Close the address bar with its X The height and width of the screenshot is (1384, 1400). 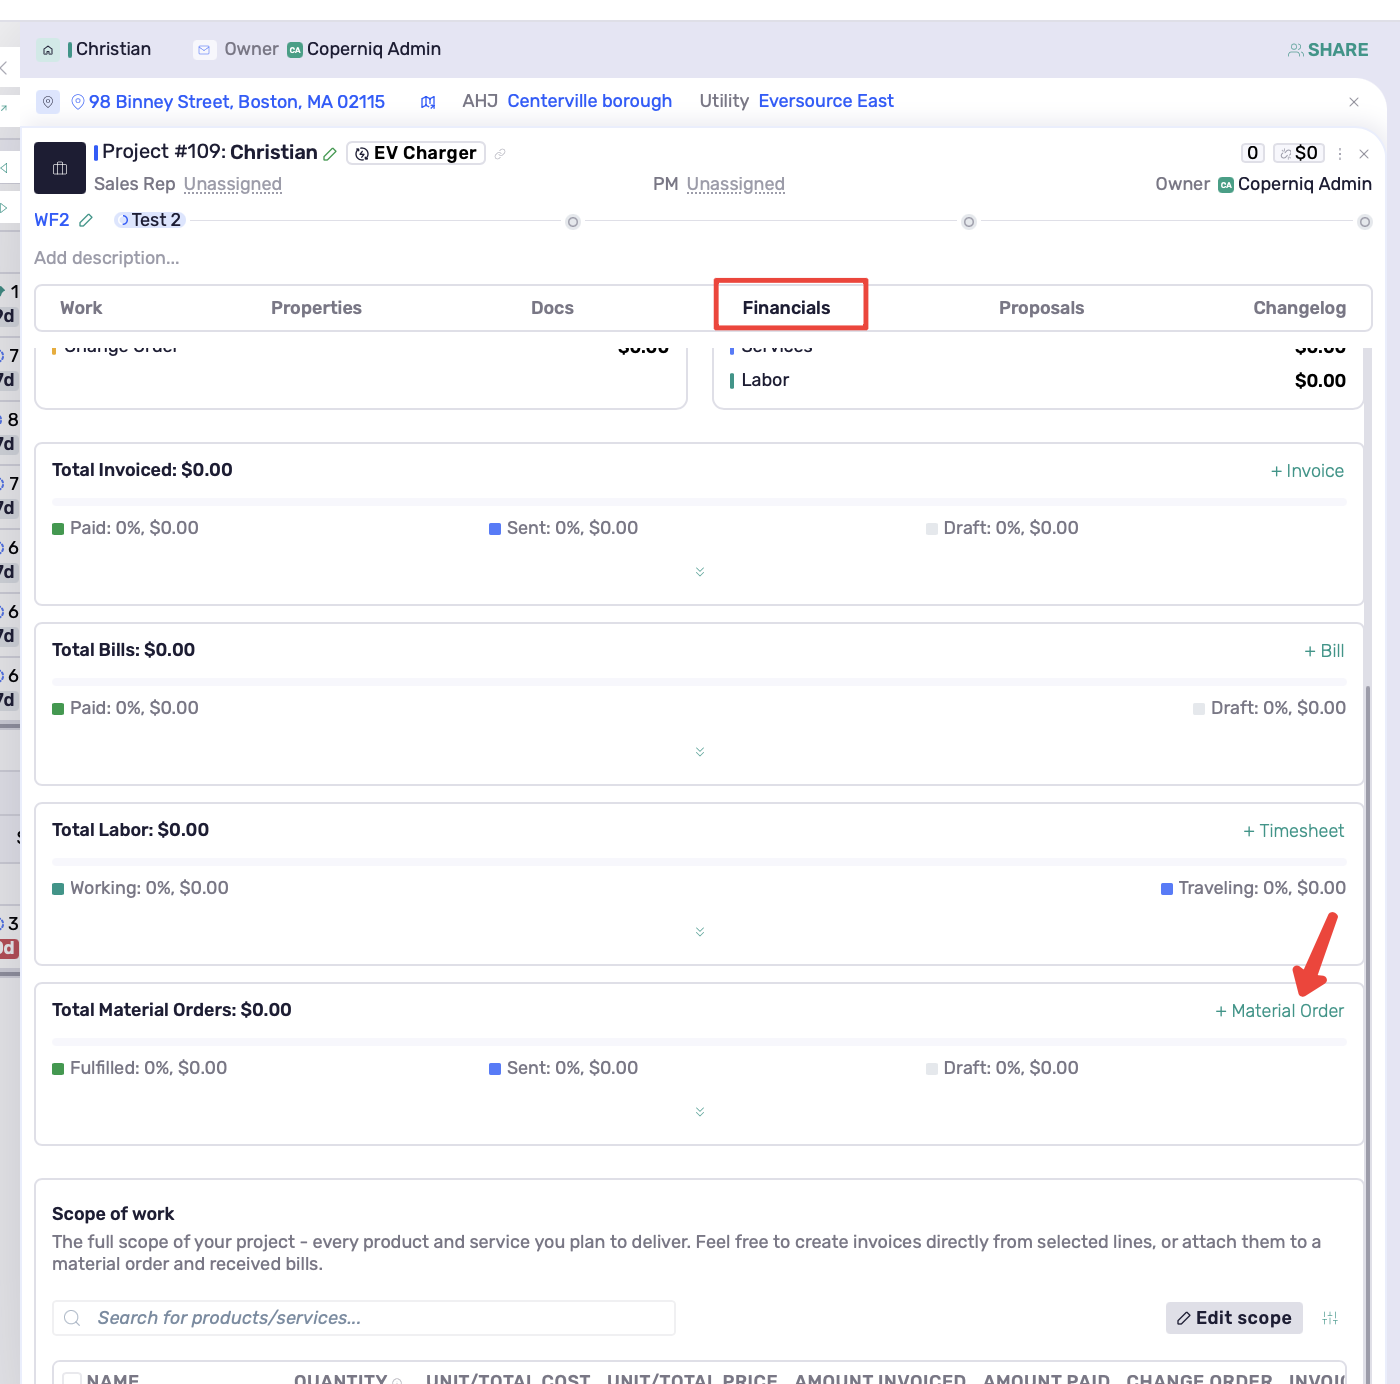click(1354, 102)
